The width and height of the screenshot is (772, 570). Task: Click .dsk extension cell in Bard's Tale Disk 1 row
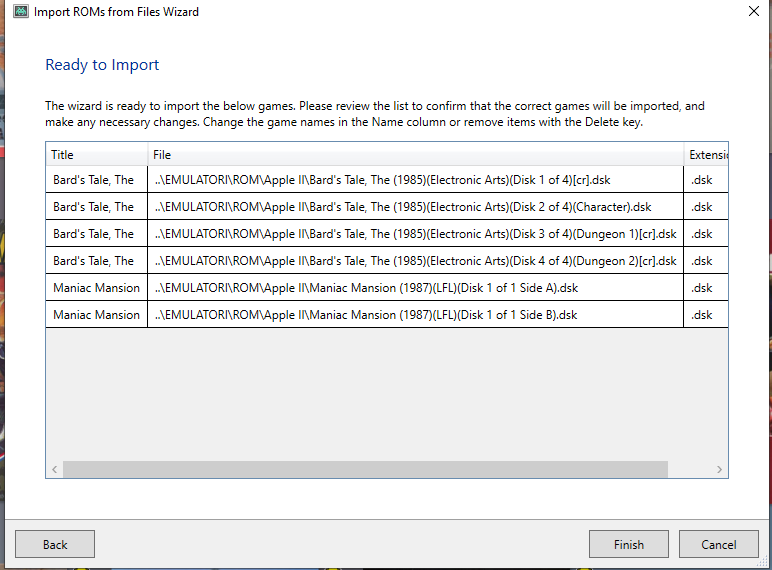pos(706,180)
